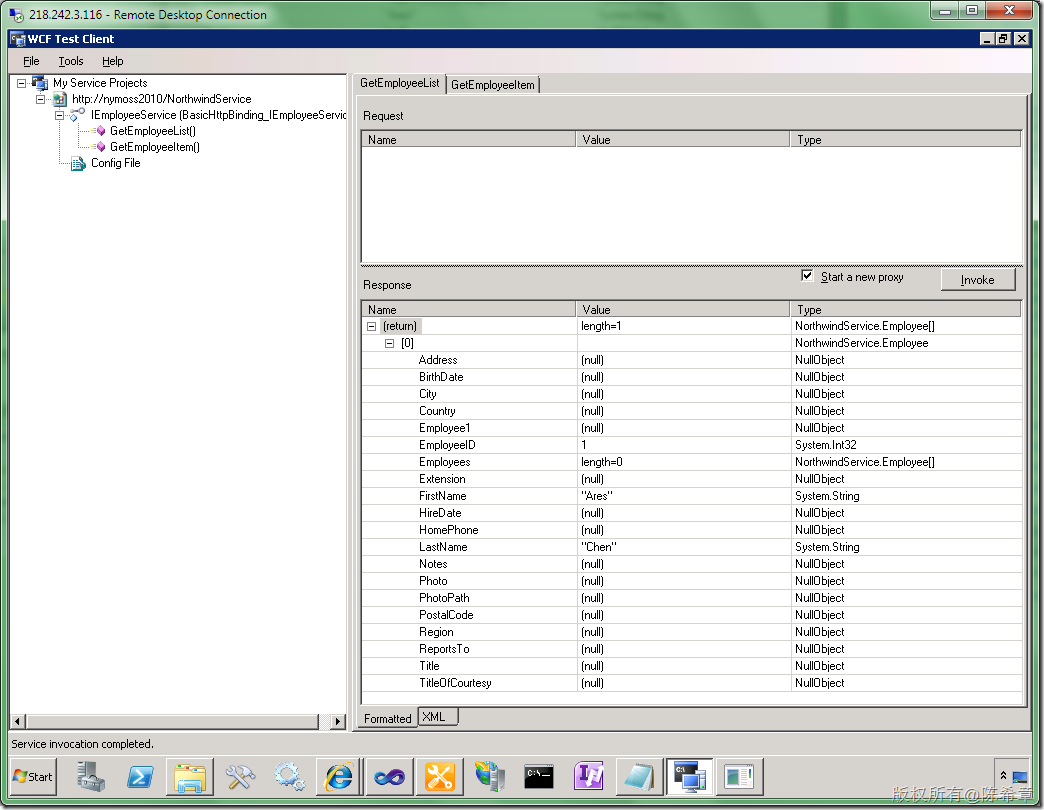Select the BirthDate row name

(x=441, y=377)
